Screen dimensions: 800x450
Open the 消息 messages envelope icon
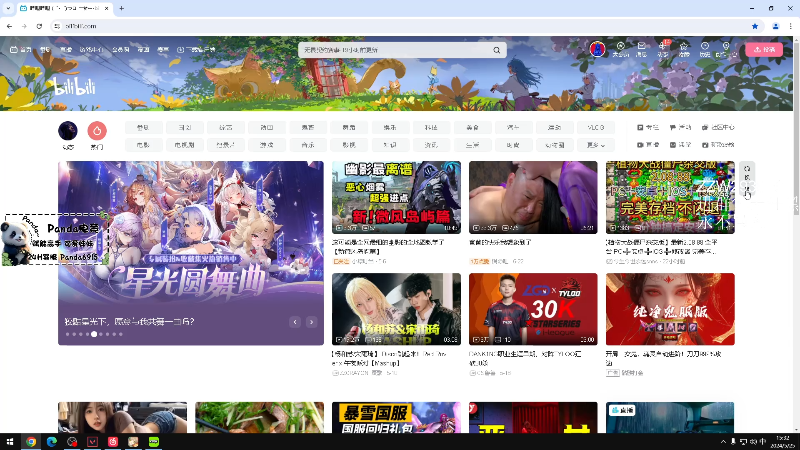pos(641,49)
